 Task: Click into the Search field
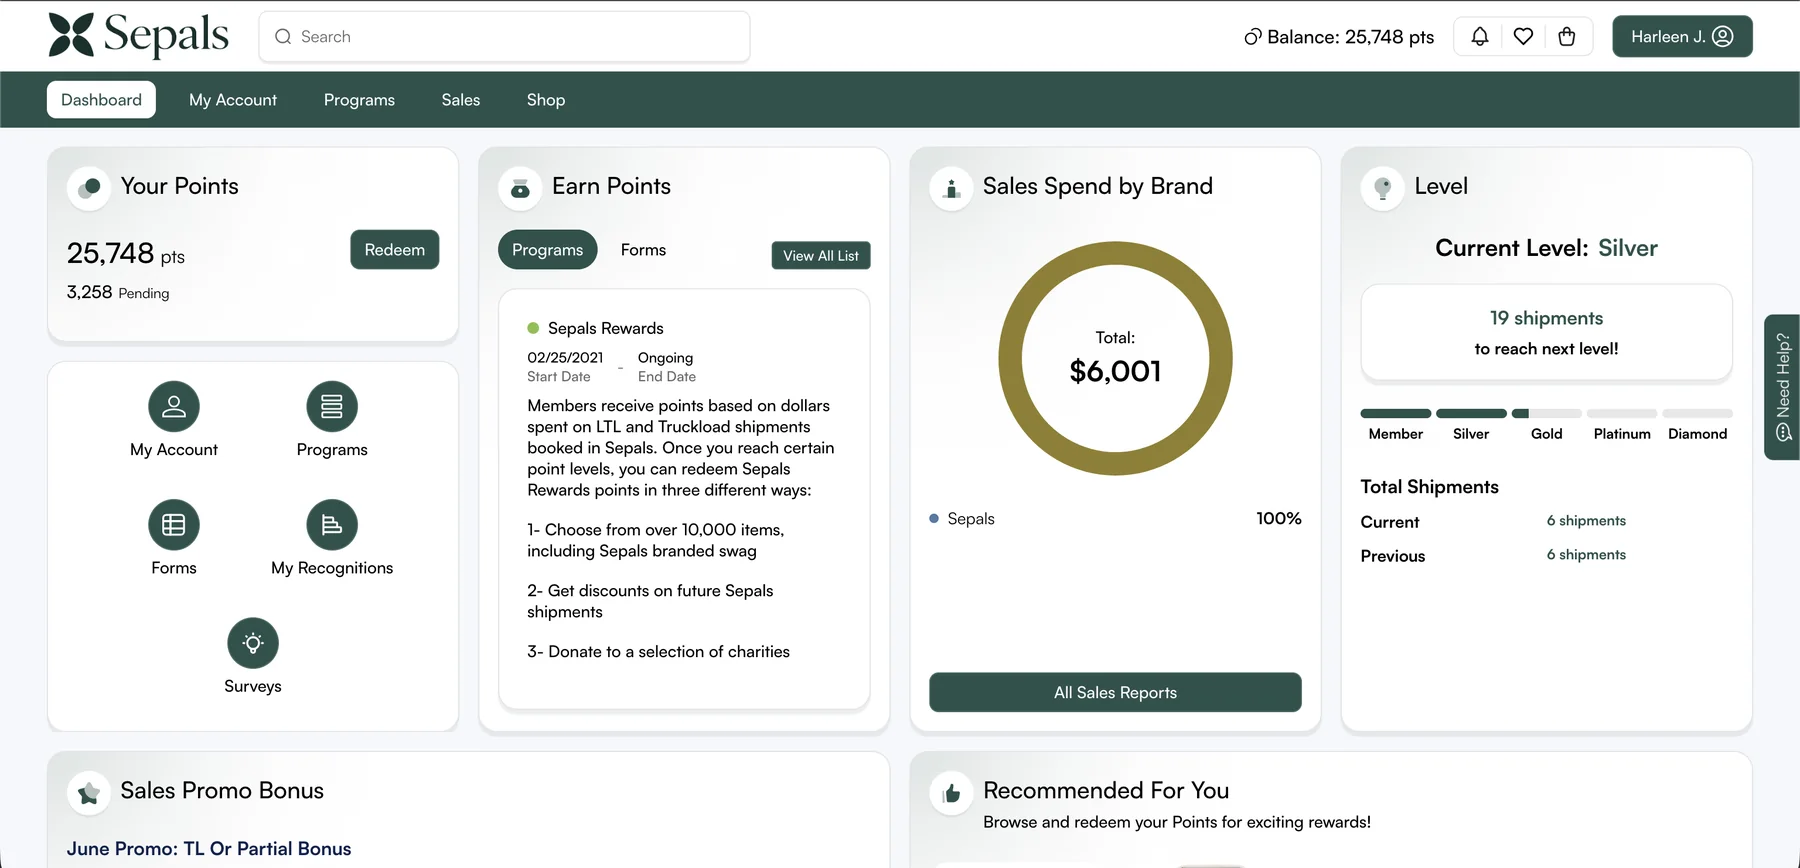click(504, 37)
